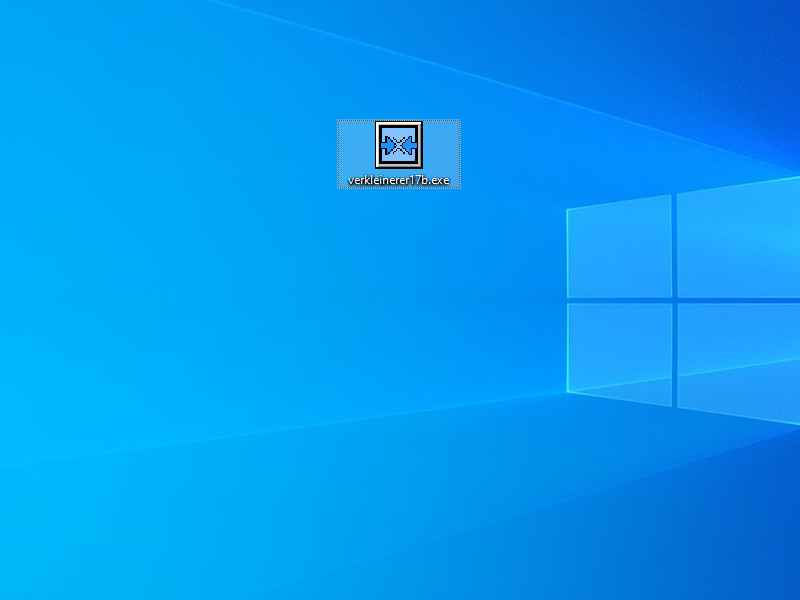Screen dimensions: 800x600
Task: Click the verkleinerer17b.exe file name label
Action: point(398,180)
